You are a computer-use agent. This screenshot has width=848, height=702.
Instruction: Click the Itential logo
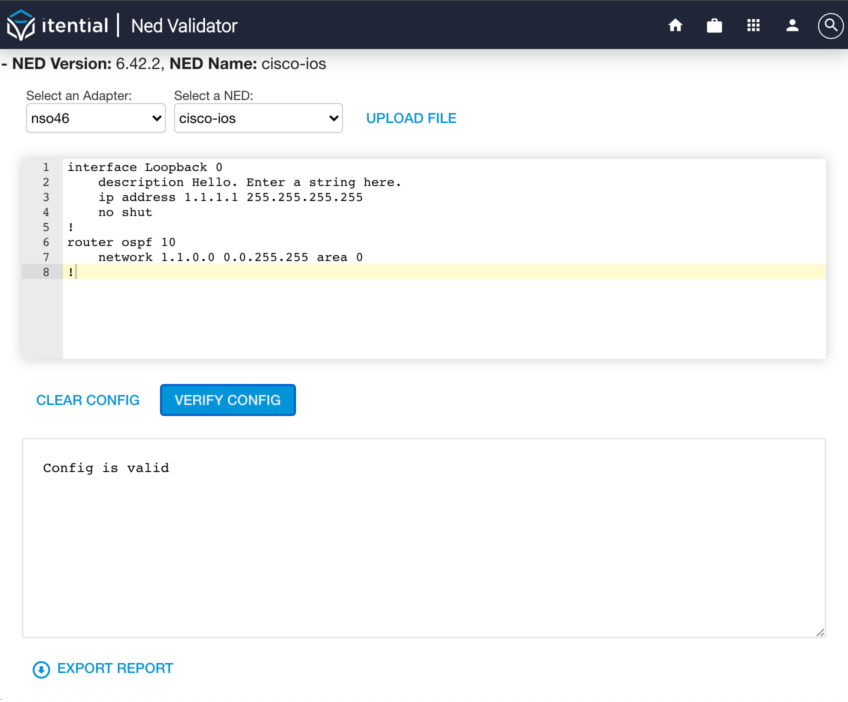[57, 25]
